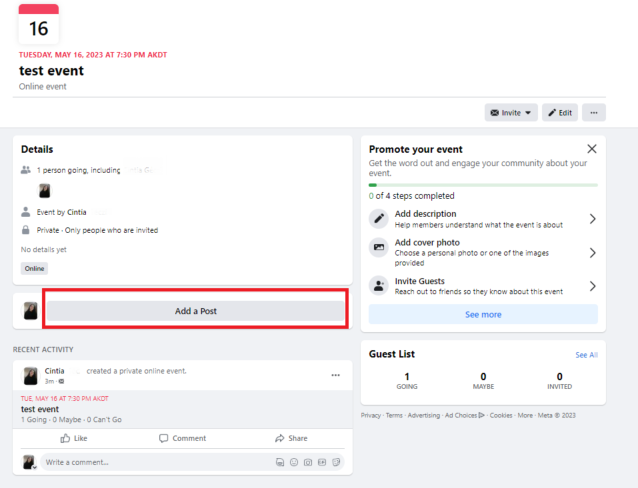
Task: Click the pencil icon beside Add description
Action: click(379, 219)
